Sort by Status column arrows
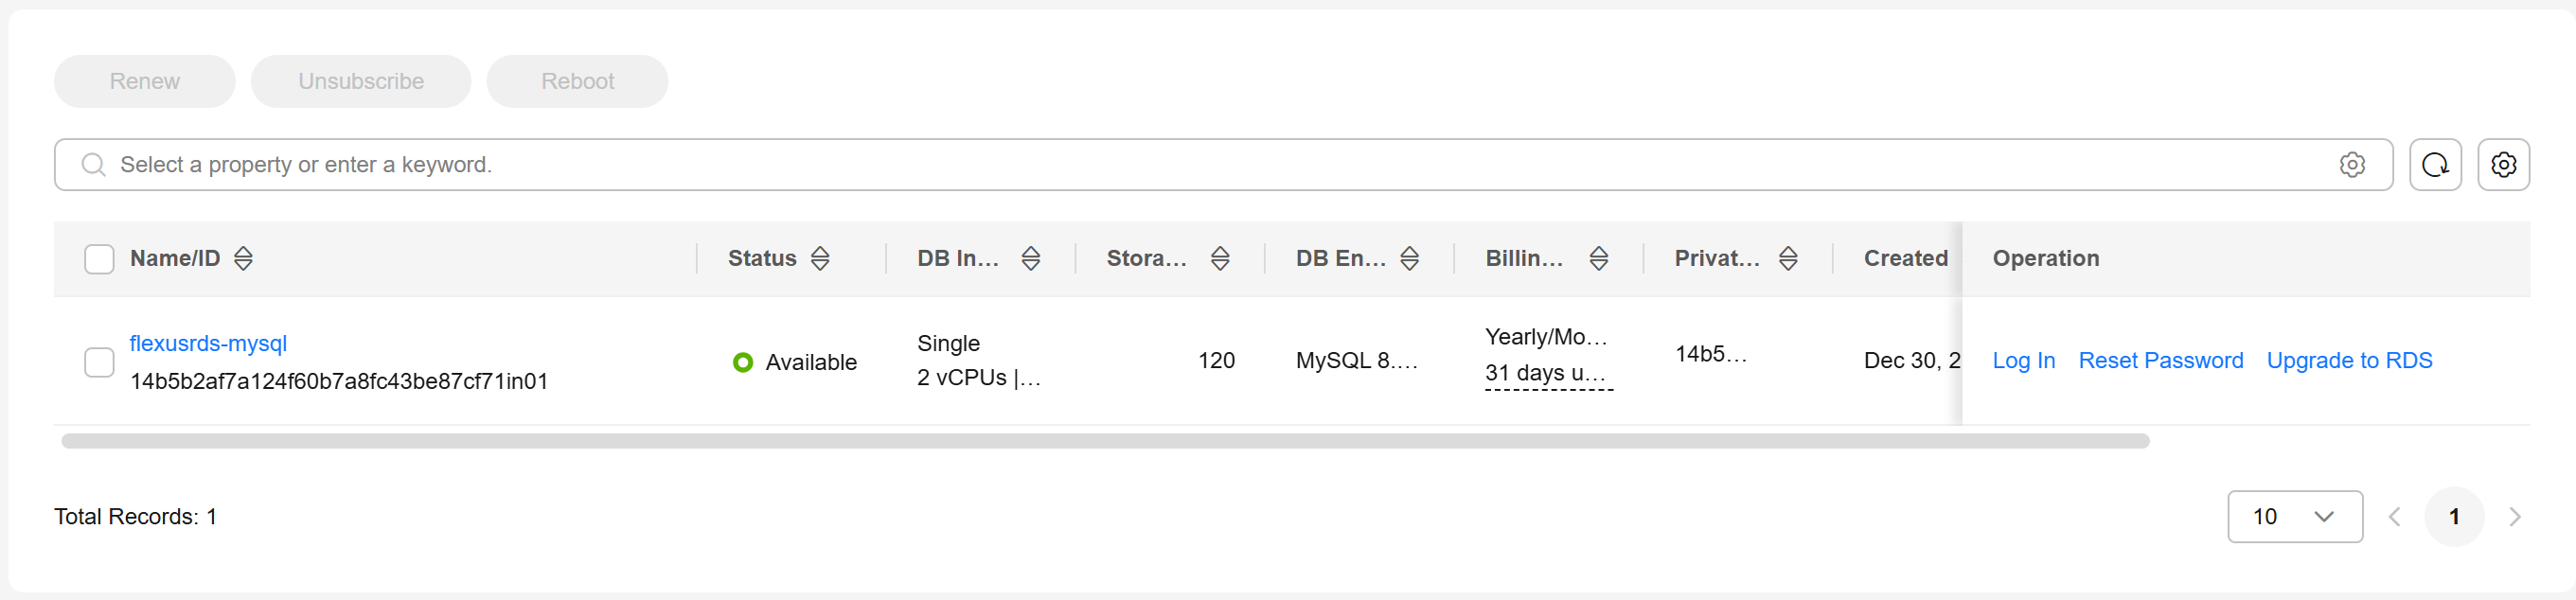 (x=820, y=259)
